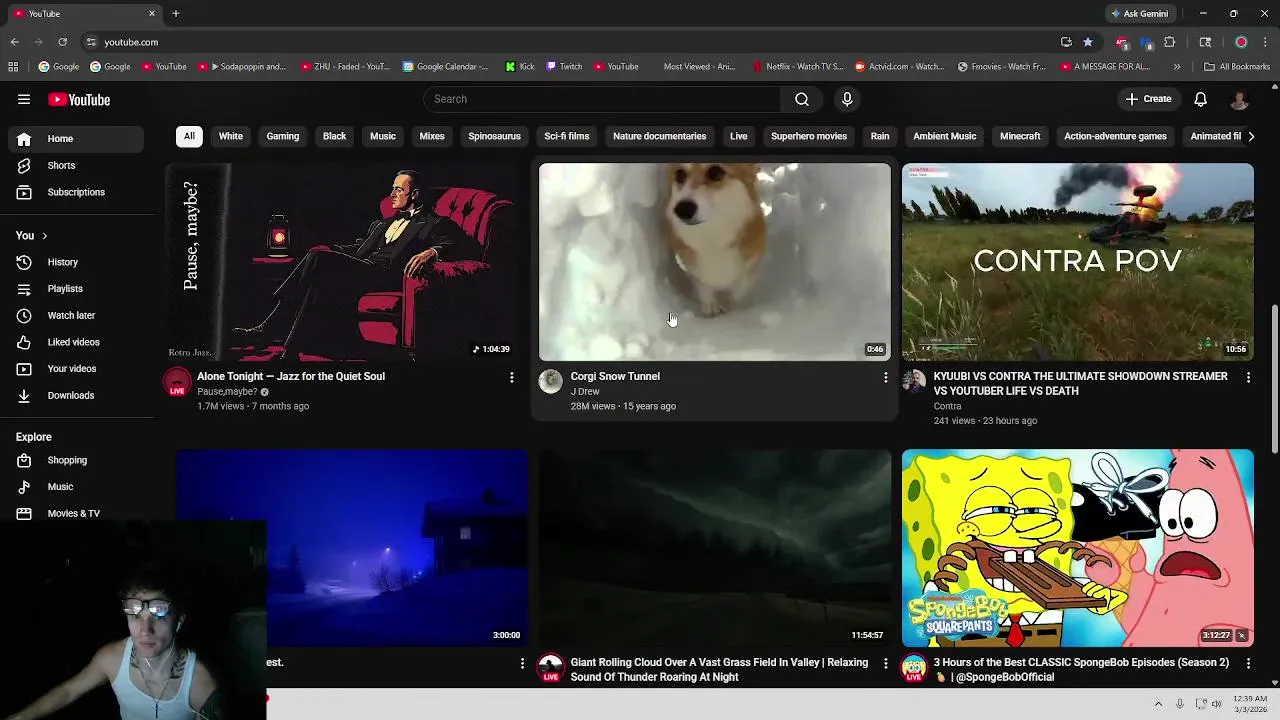
Task: Open the taskbar clock showing 12:39 AM
Action: [x=1250, y=704]
